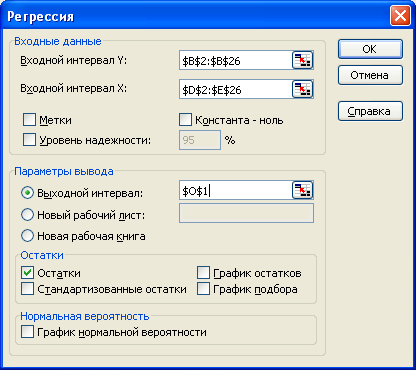Enable the Метки checkbox
Screen dimensions: 416x370
click(29, 119)
